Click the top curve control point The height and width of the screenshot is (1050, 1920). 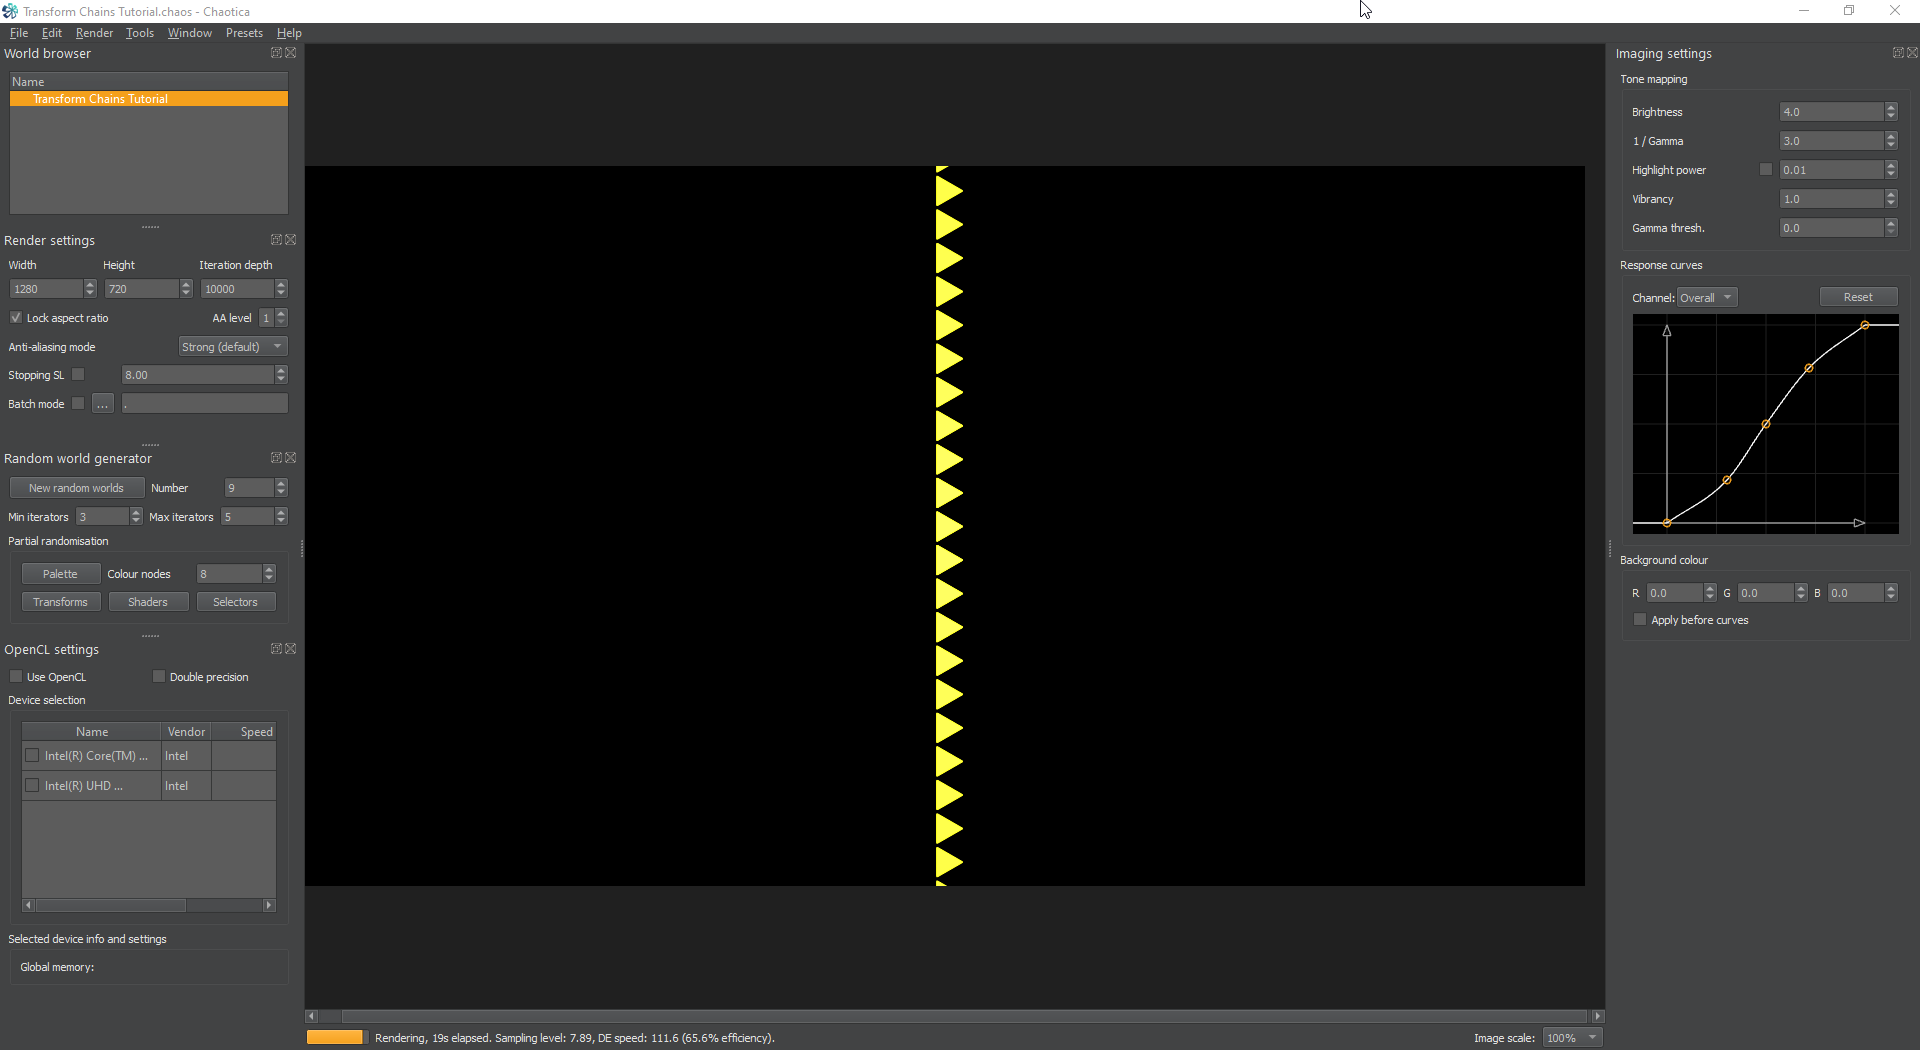1865,325
